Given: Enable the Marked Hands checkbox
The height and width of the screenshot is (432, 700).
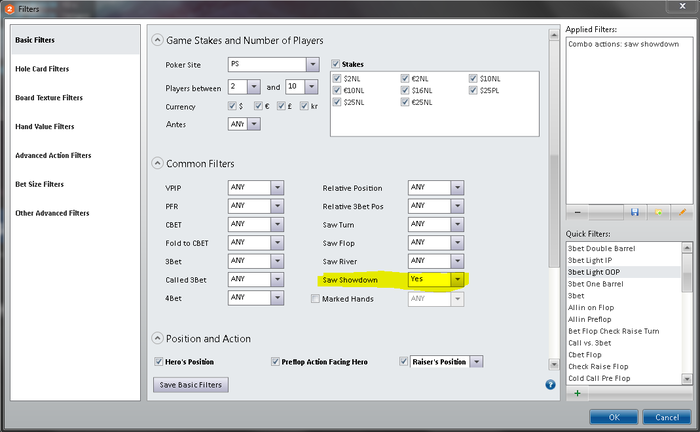Looking at the screenshot, I should (315, 299).
